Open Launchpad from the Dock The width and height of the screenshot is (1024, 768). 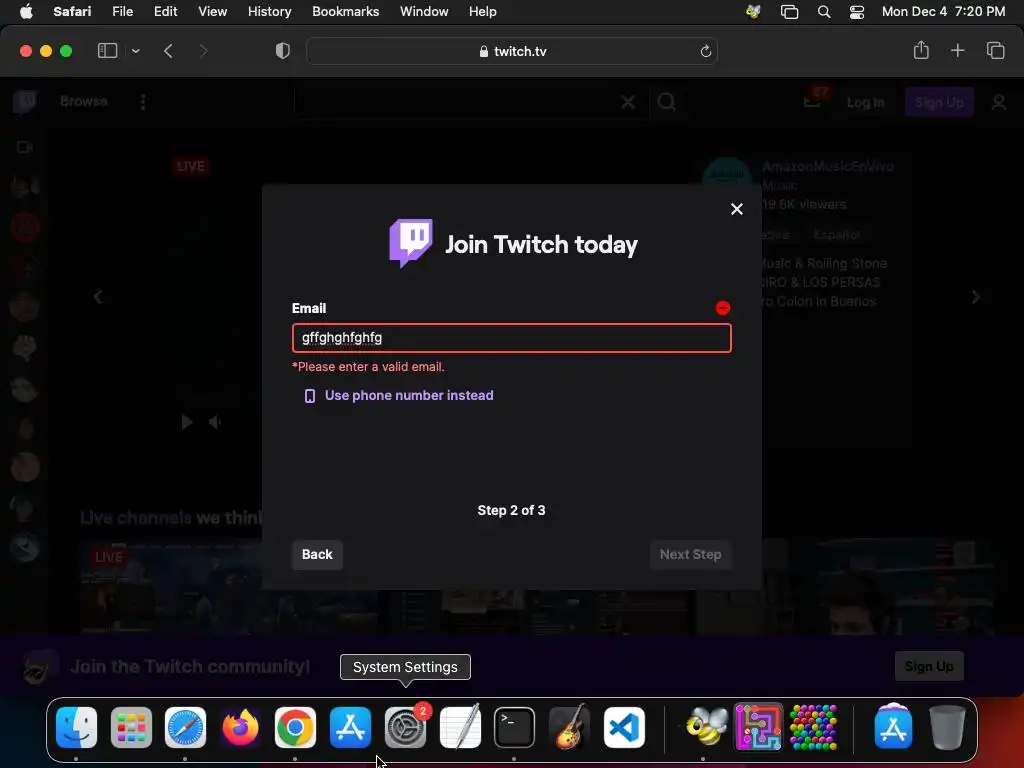point(131,727)
